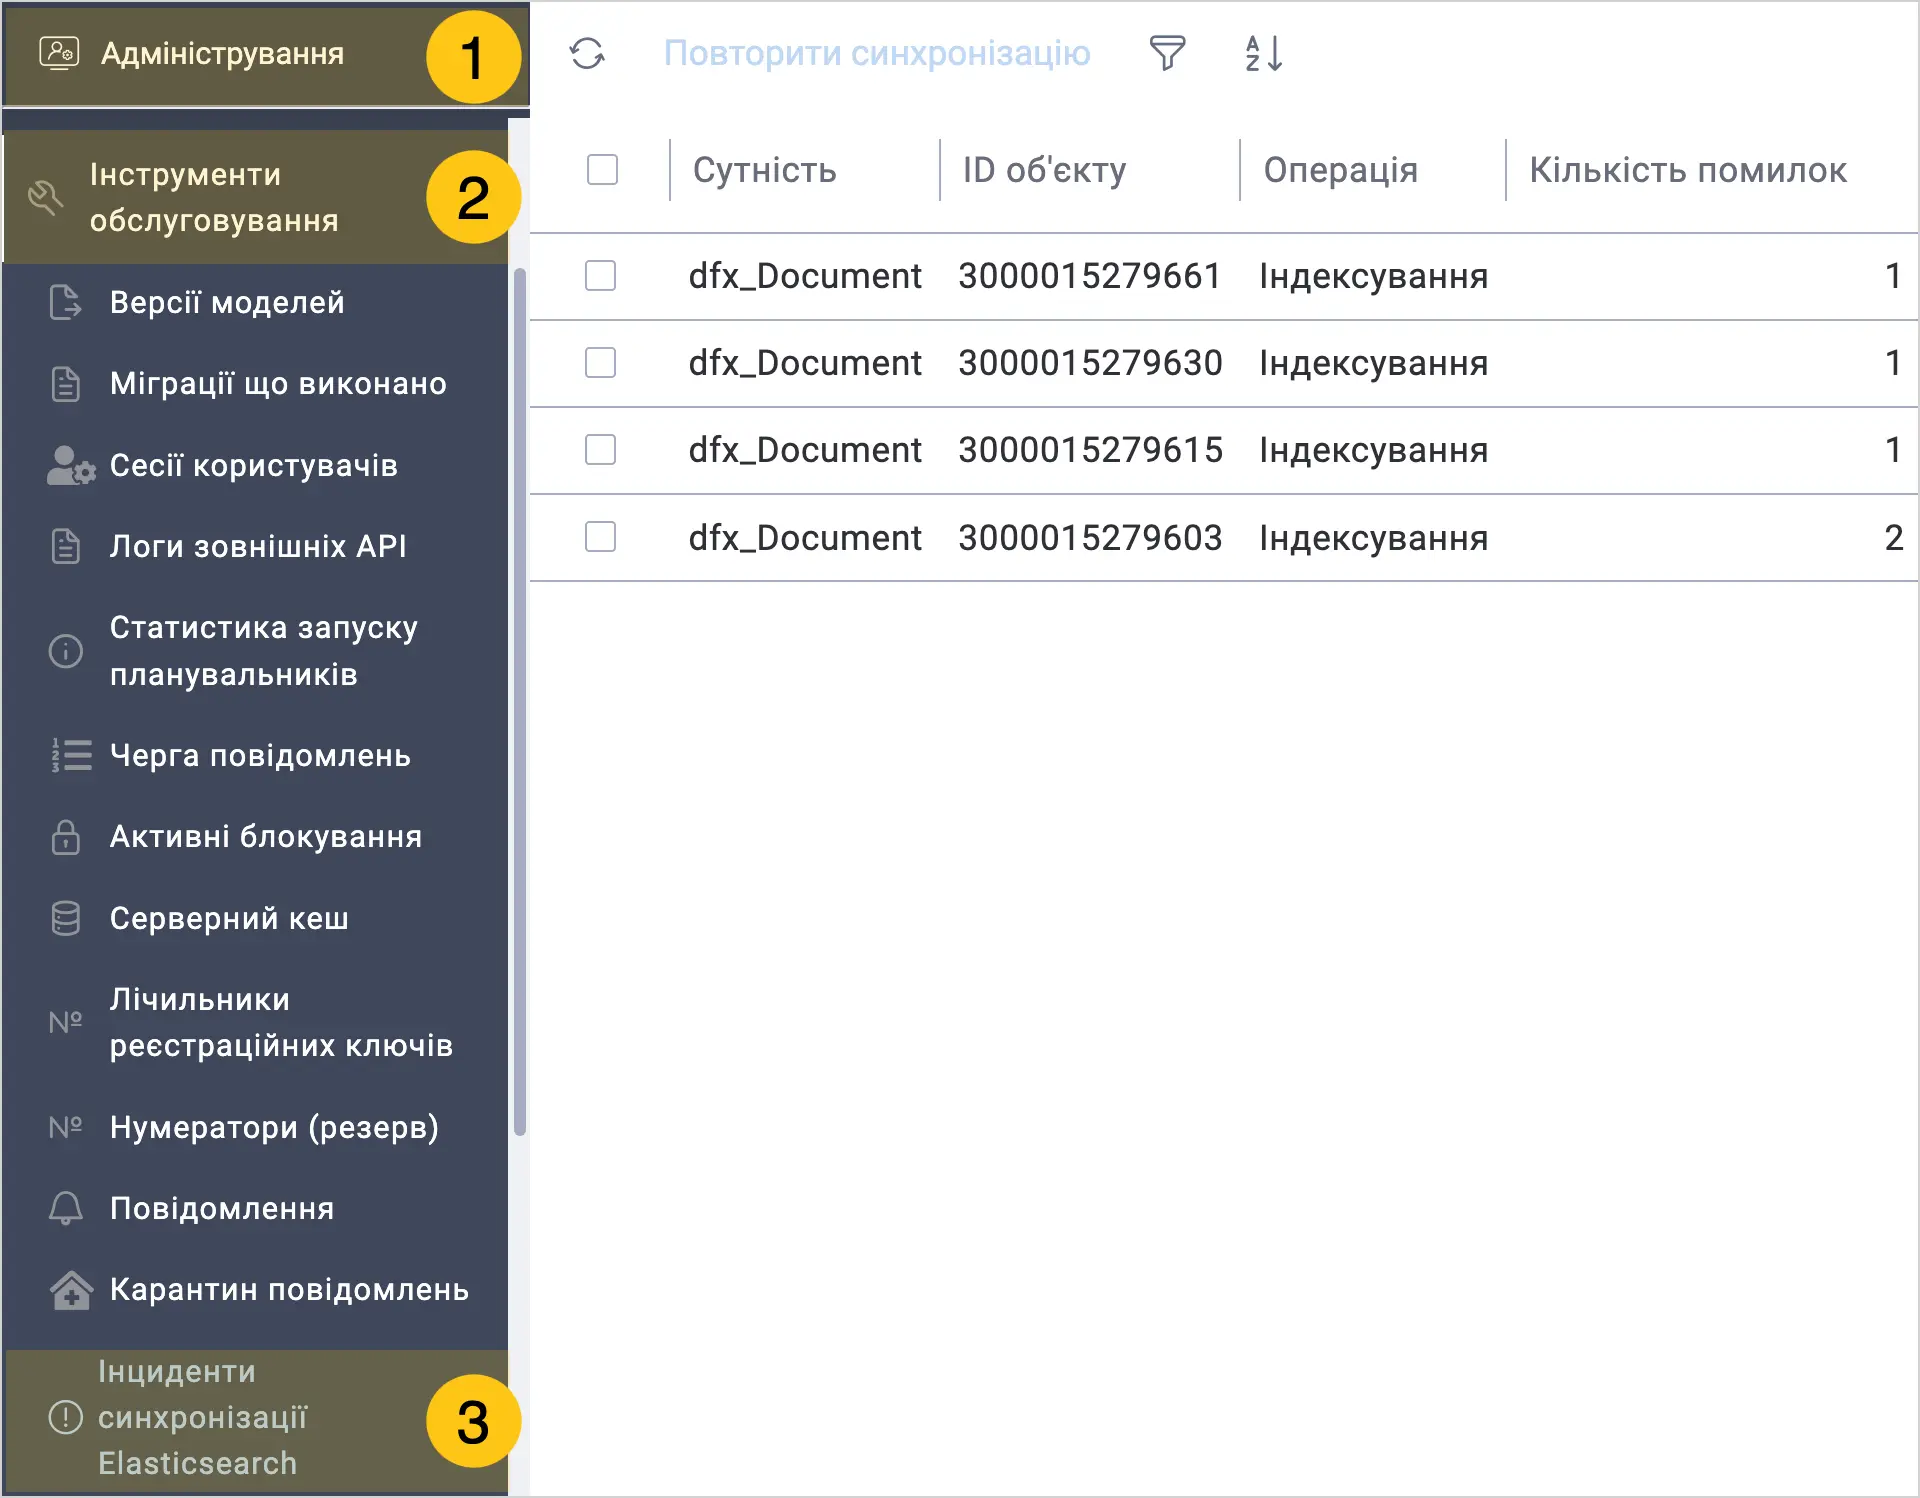Click error count 2 in the 3000015279603 row
The image size is (1920, 1498).
1893,538
